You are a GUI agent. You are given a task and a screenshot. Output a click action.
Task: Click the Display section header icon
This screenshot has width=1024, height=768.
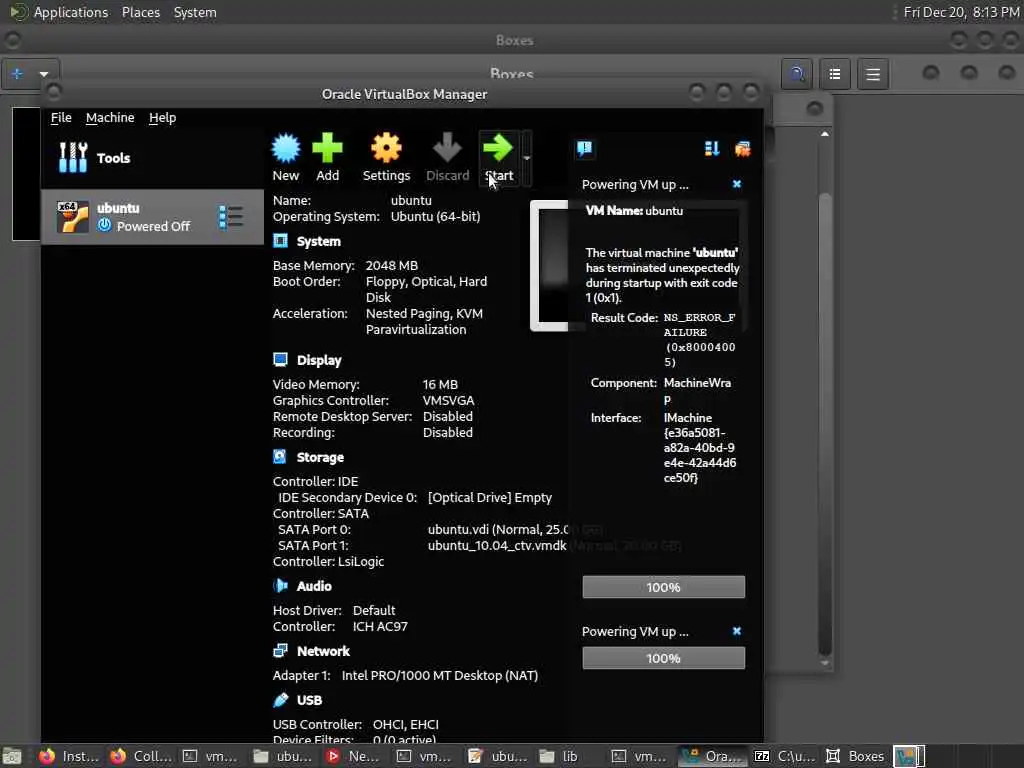tap(280, 360)
